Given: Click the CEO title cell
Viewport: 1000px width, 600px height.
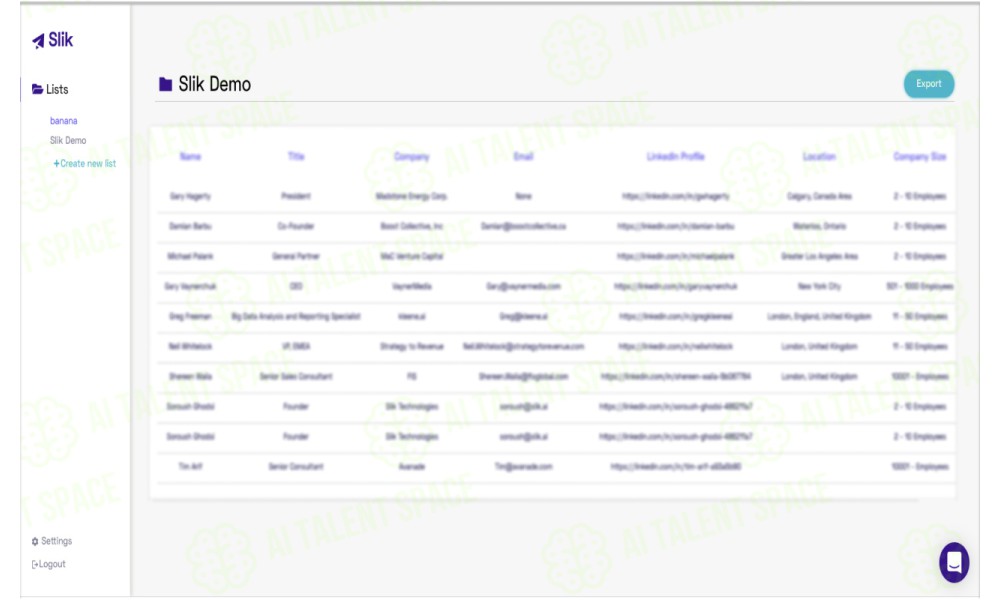Looking at the screenshot, I should 296,286.
